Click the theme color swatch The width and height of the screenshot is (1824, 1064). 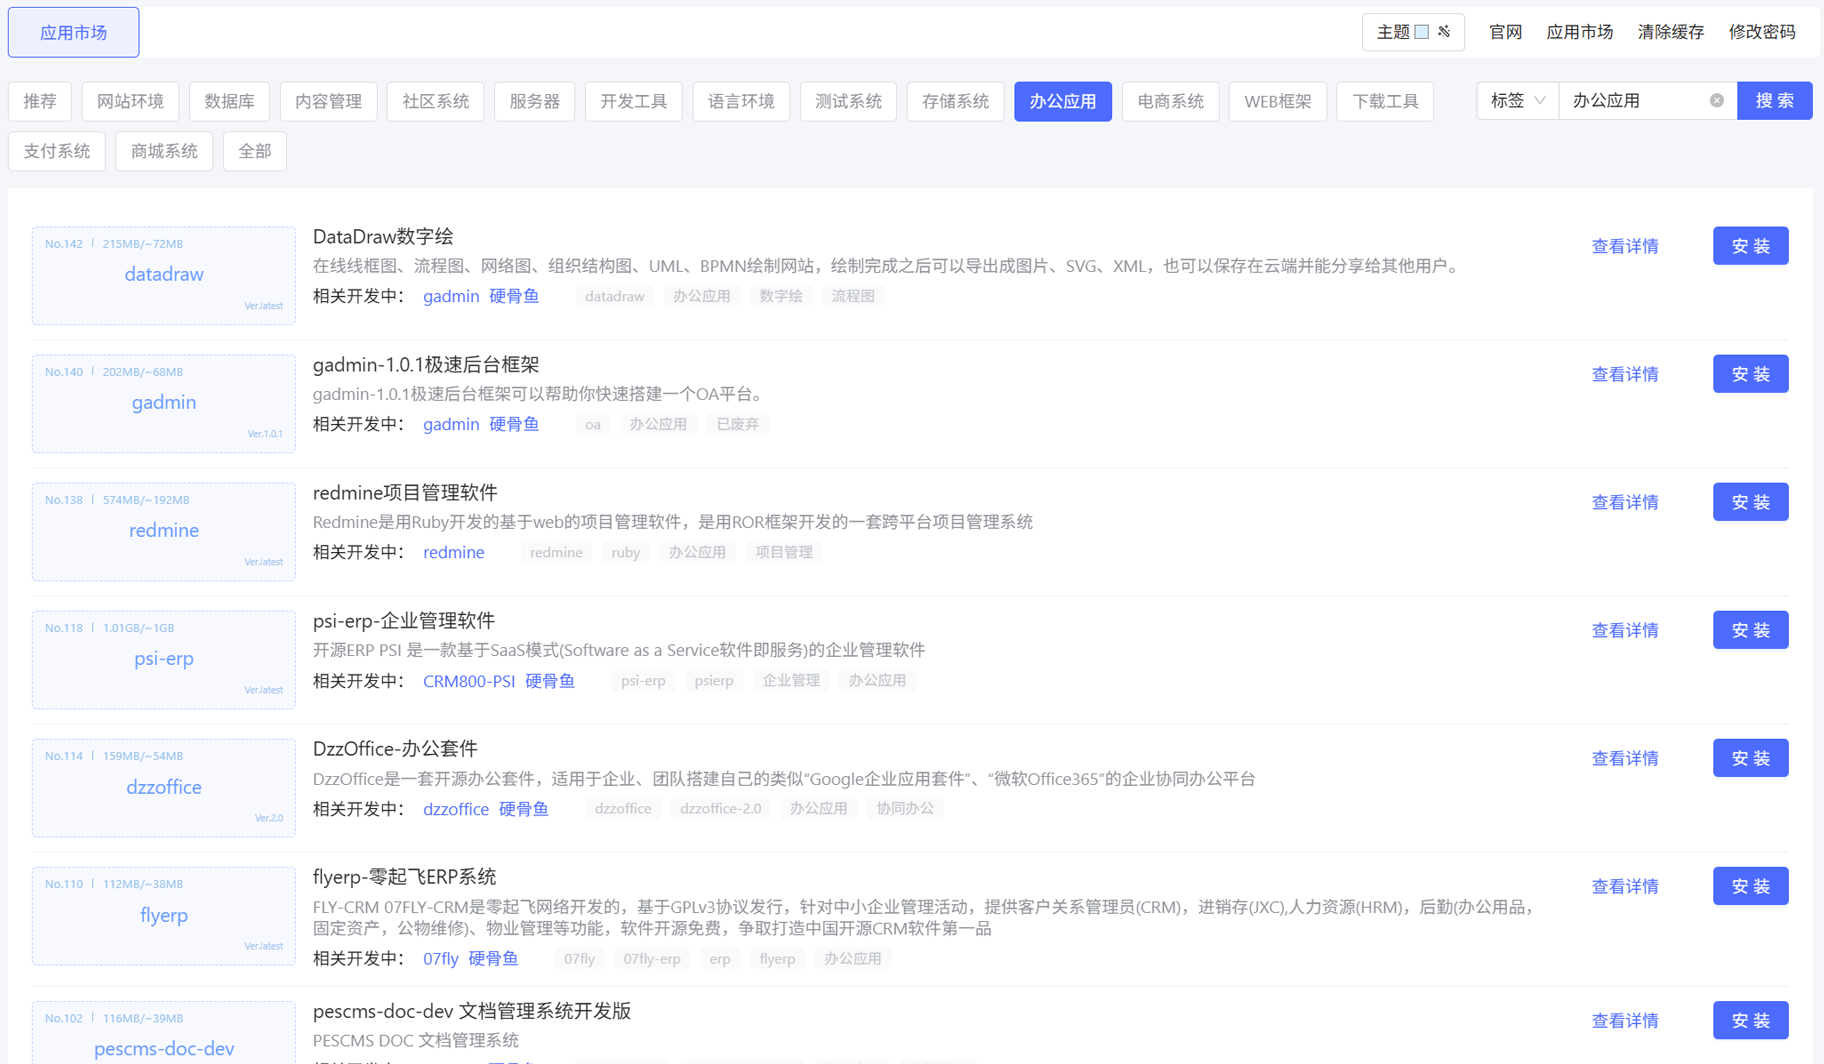1421,32
